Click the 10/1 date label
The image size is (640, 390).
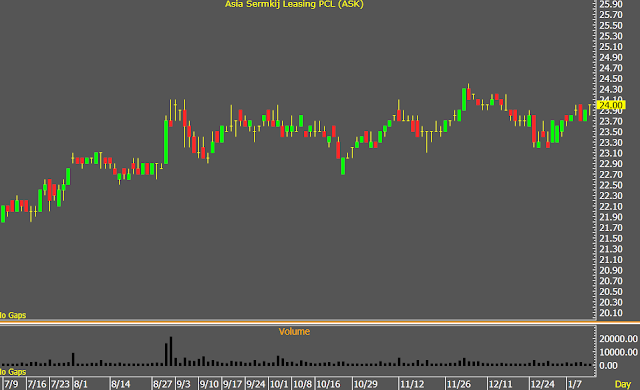tap(279, 384)
